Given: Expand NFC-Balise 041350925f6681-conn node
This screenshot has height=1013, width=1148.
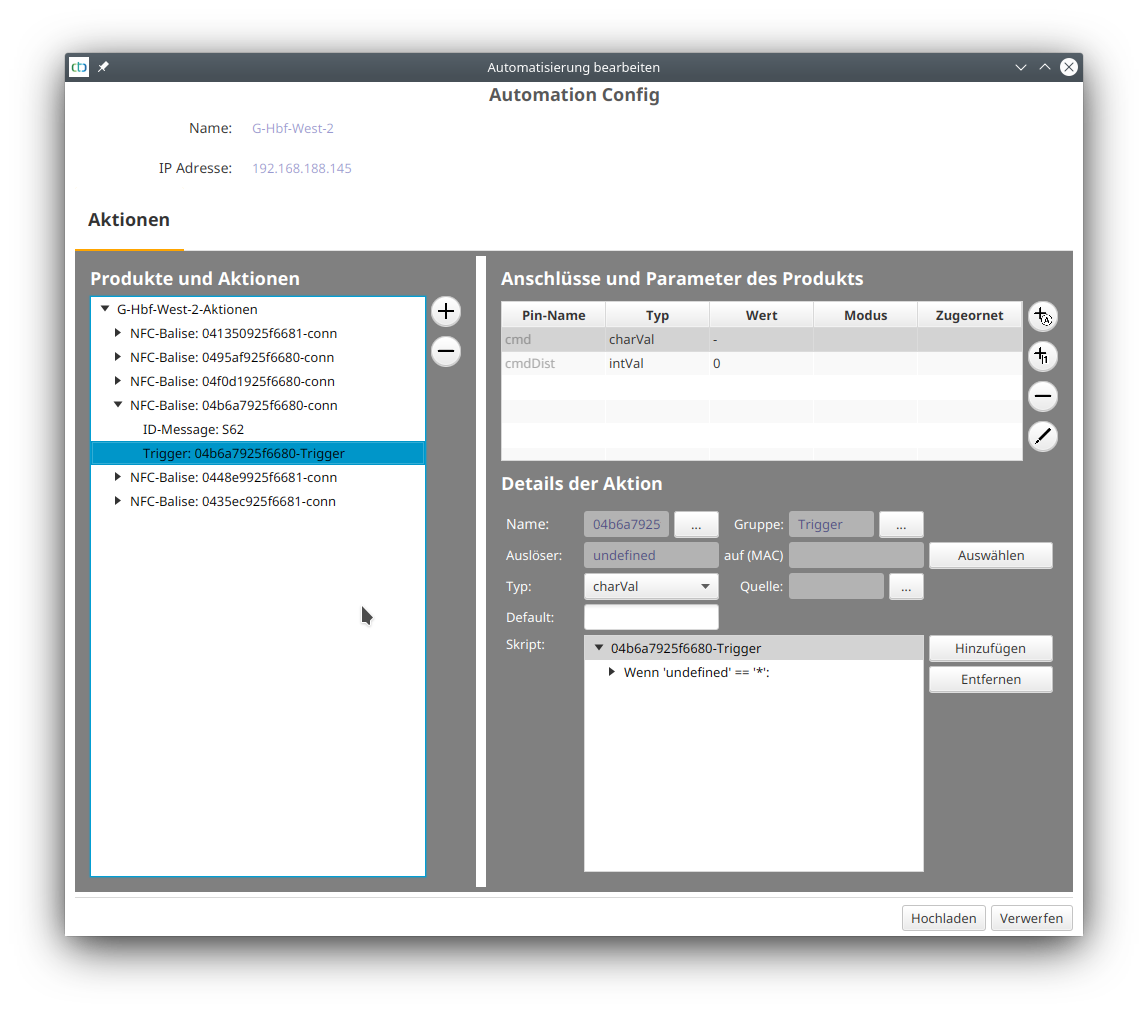Looking at the screenshot, I should tap(118, 333).
